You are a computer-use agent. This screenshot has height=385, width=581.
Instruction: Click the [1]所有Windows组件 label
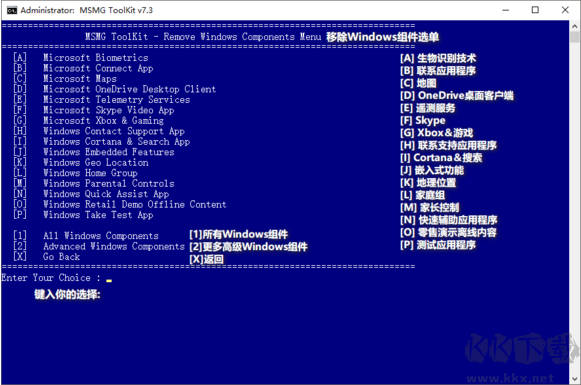[239, 234]
